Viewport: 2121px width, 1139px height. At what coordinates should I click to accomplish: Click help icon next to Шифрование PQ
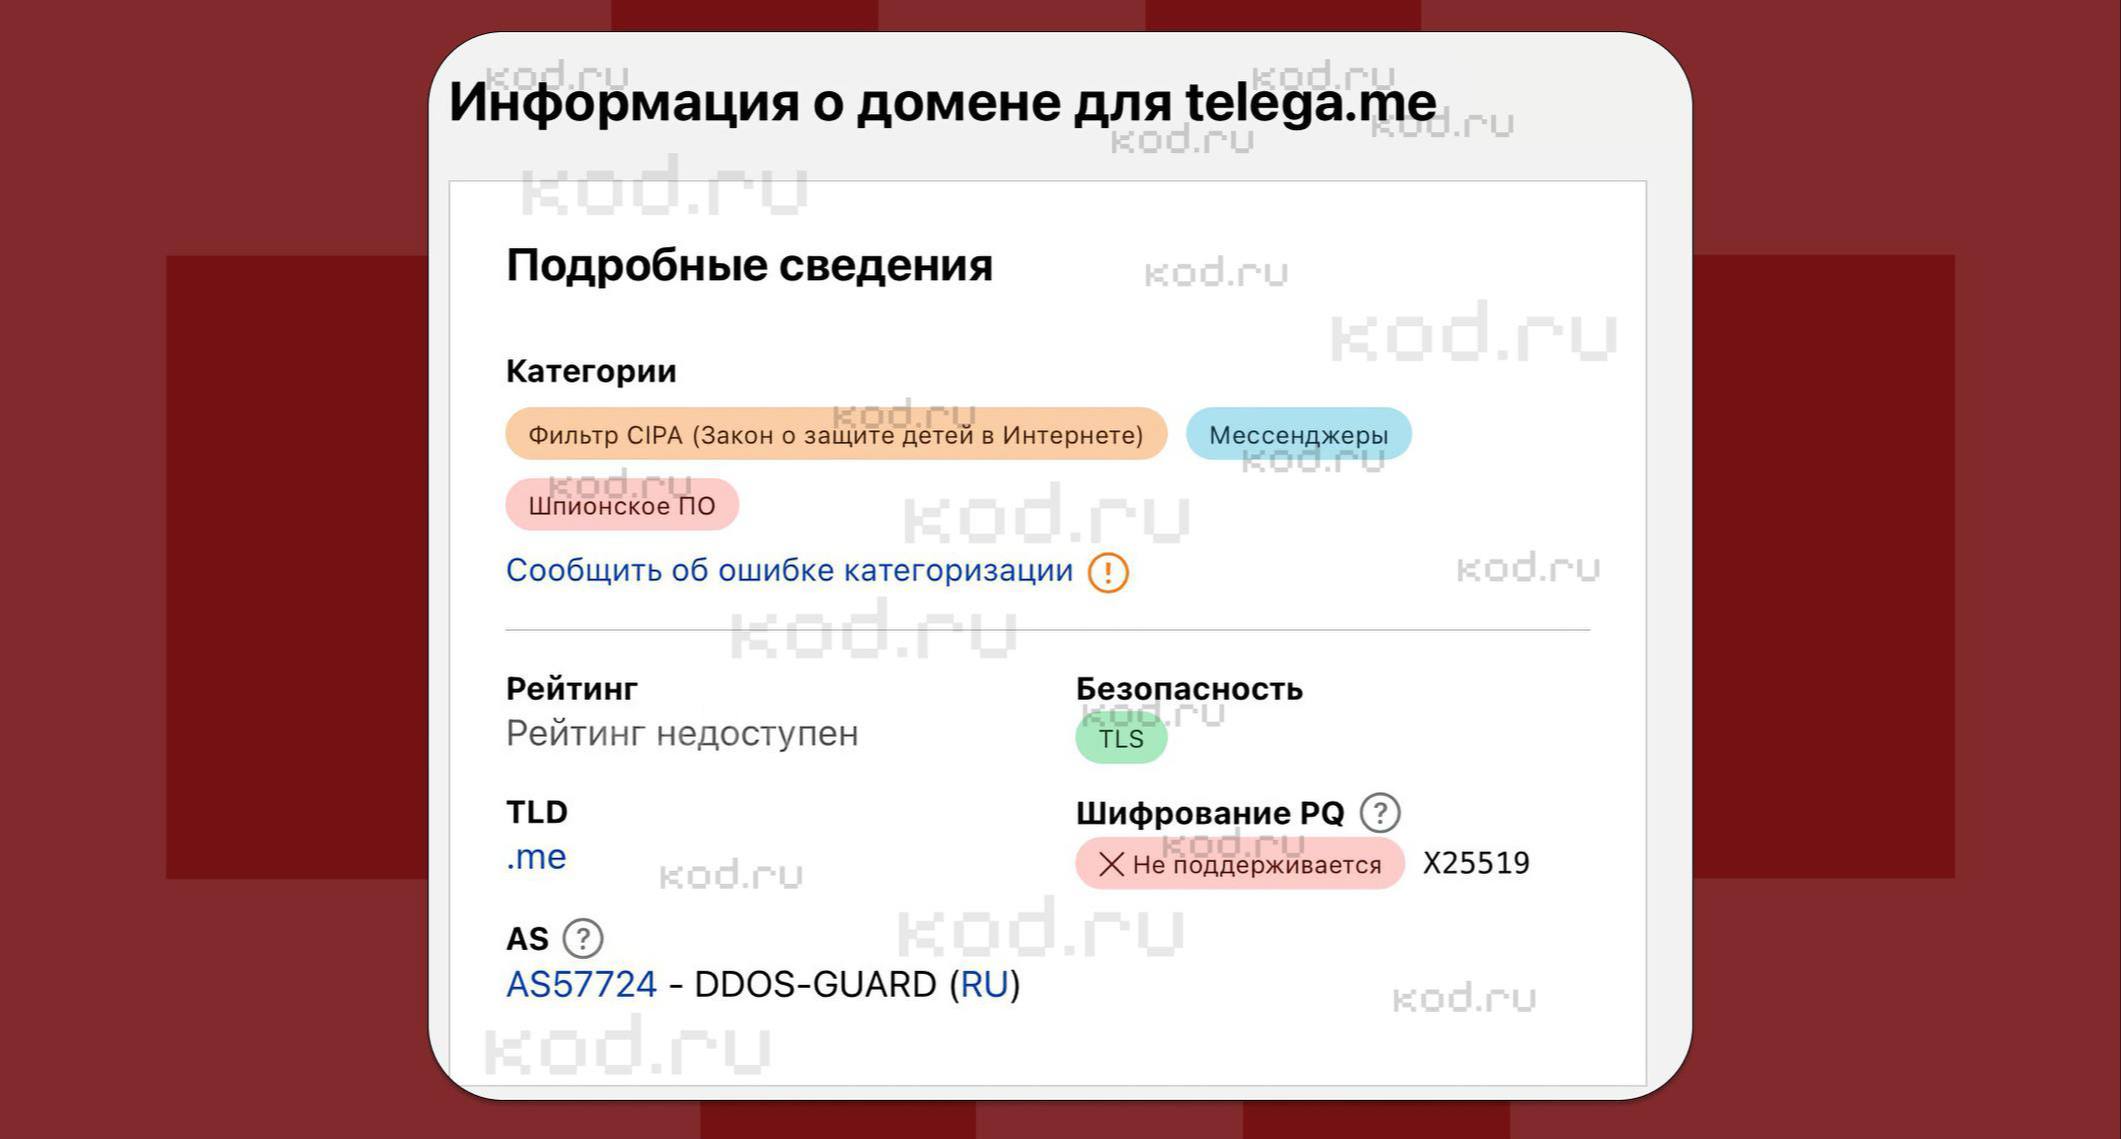1380,813
